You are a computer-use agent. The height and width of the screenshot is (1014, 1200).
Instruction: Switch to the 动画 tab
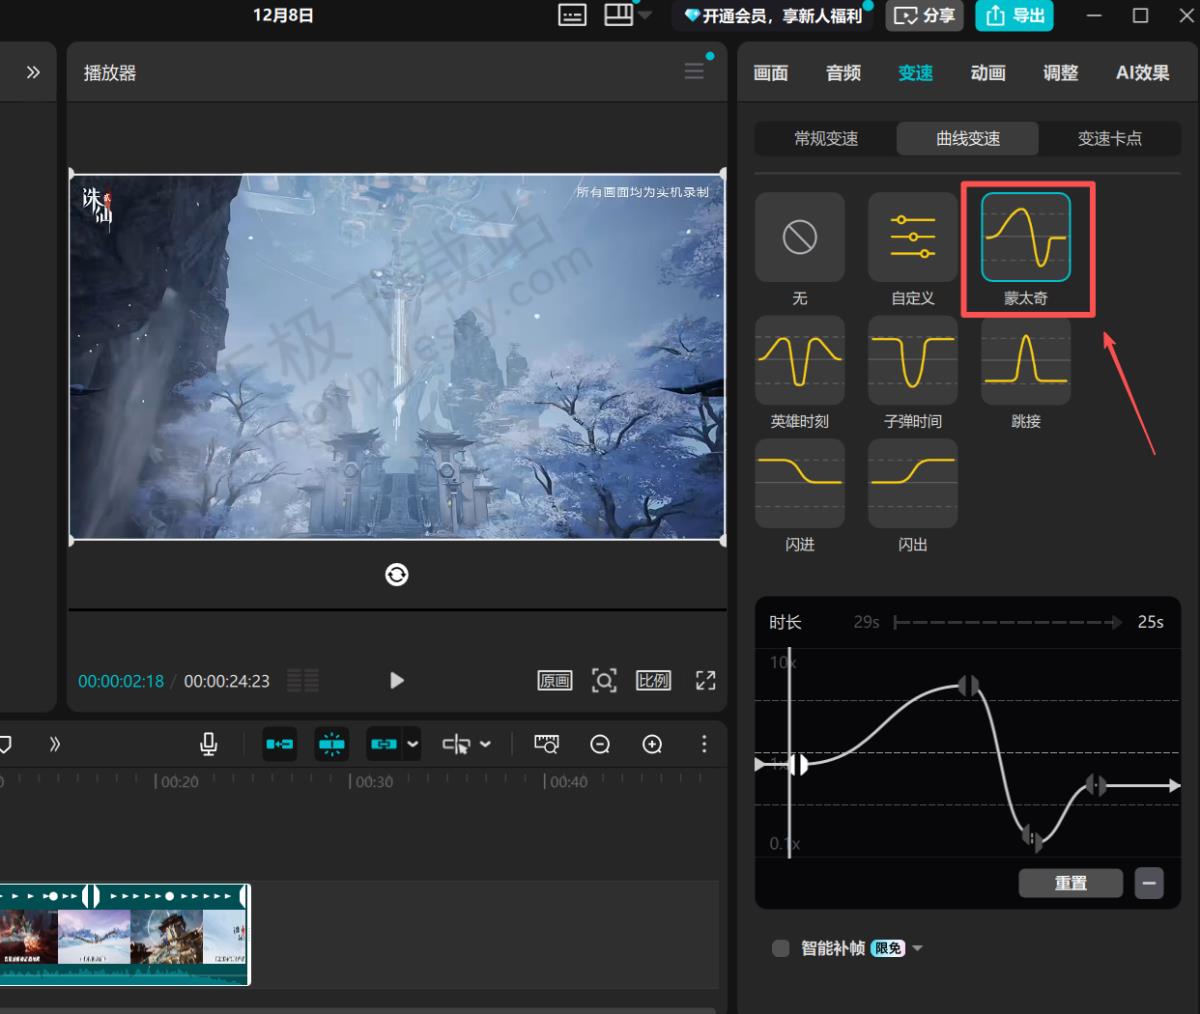(x=987, y=73)
